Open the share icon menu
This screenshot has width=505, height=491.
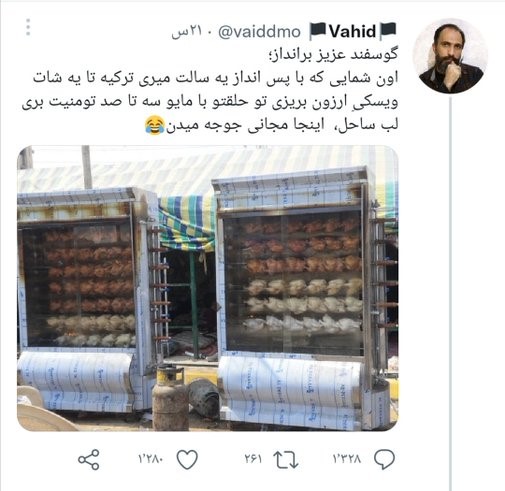click(x=89, y=460)
